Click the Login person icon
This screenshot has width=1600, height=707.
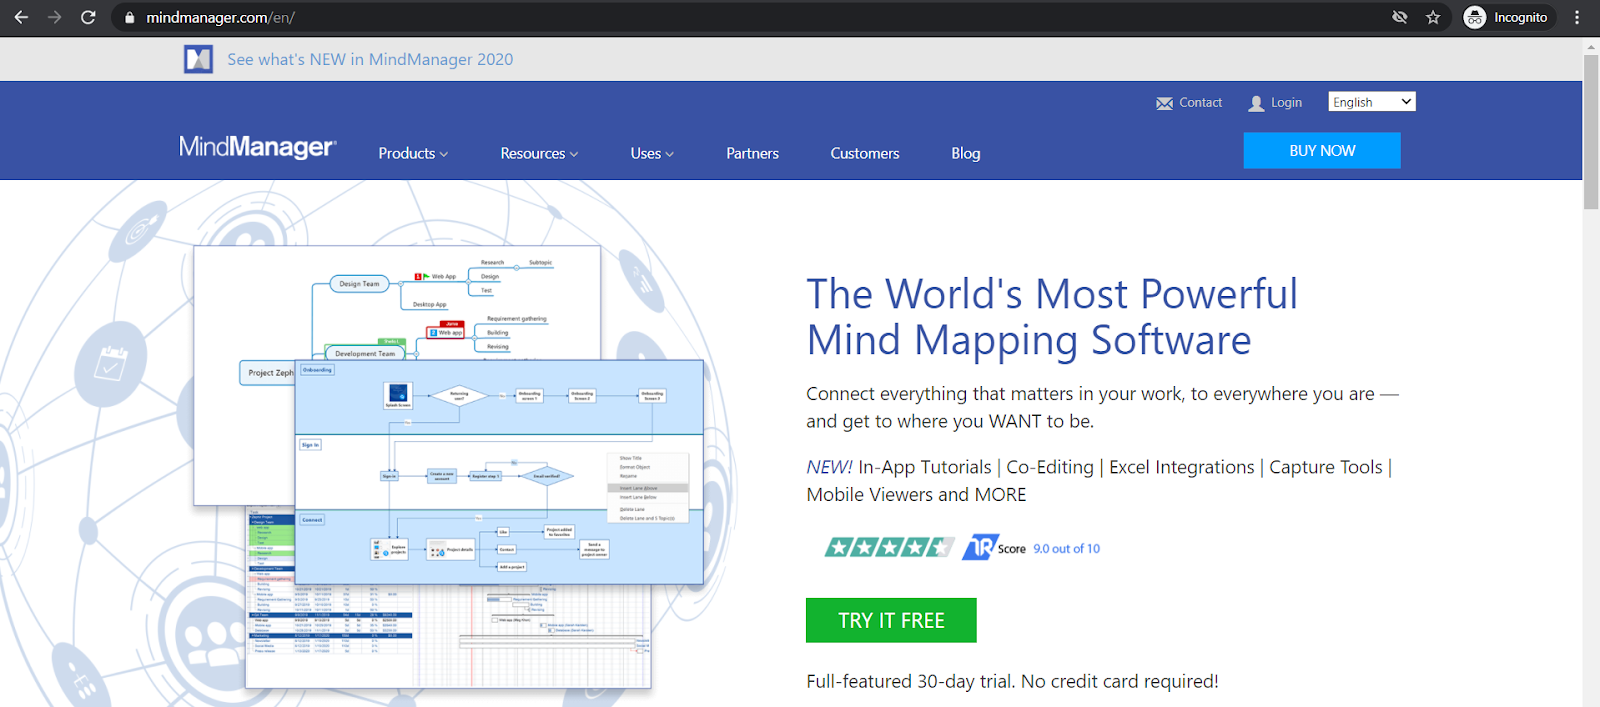tap(1256, 103)
